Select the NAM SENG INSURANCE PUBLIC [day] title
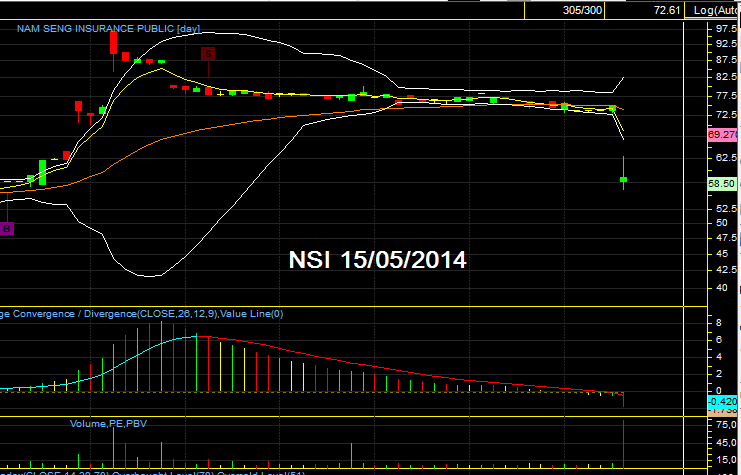Screen dimensions: 741x475 pos(108,29)
